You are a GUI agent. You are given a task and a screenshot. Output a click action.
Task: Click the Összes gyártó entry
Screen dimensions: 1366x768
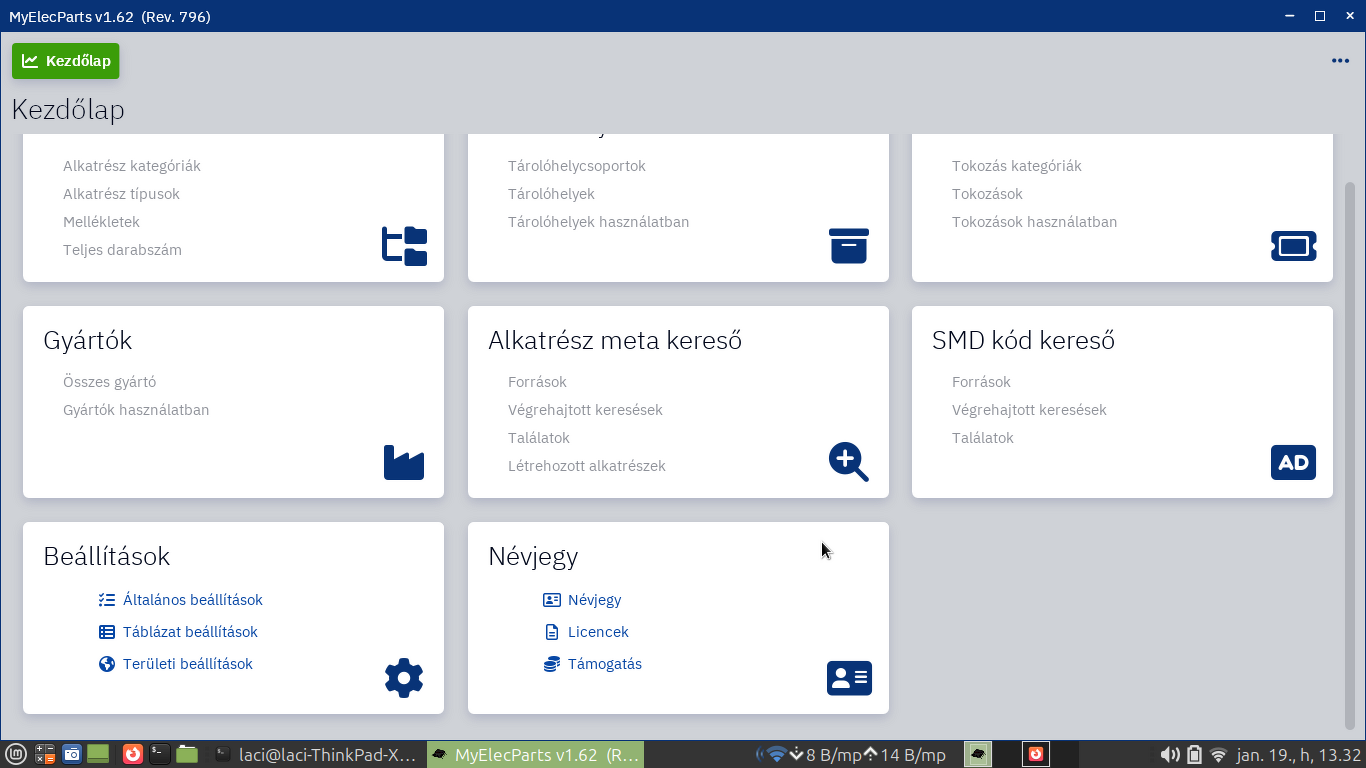click(109, 382)
